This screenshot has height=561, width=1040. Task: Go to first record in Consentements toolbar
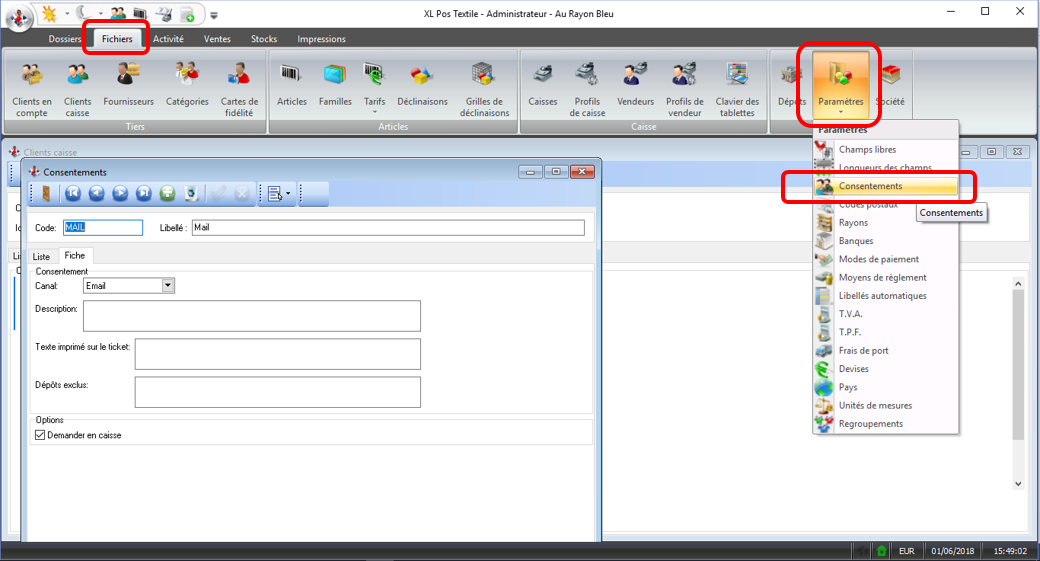(x=73, y=193)
